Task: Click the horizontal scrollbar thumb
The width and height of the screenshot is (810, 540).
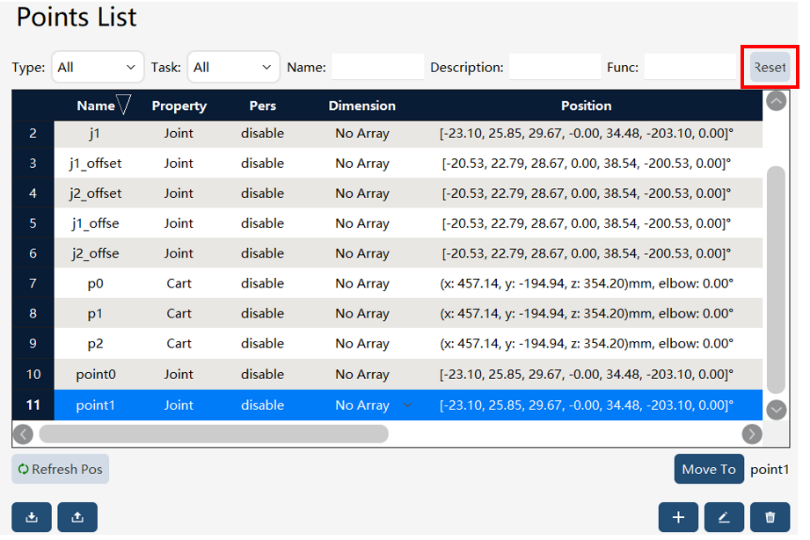Action: (214, 434)
